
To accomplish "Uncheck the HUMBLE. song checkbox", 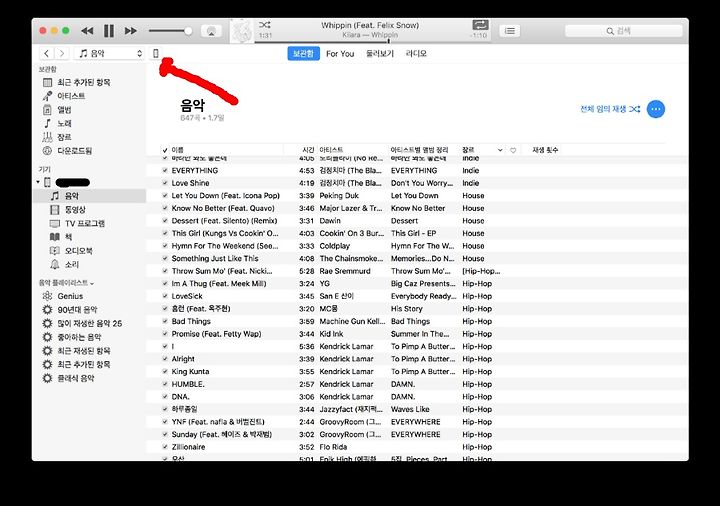I will coord(165,384).
